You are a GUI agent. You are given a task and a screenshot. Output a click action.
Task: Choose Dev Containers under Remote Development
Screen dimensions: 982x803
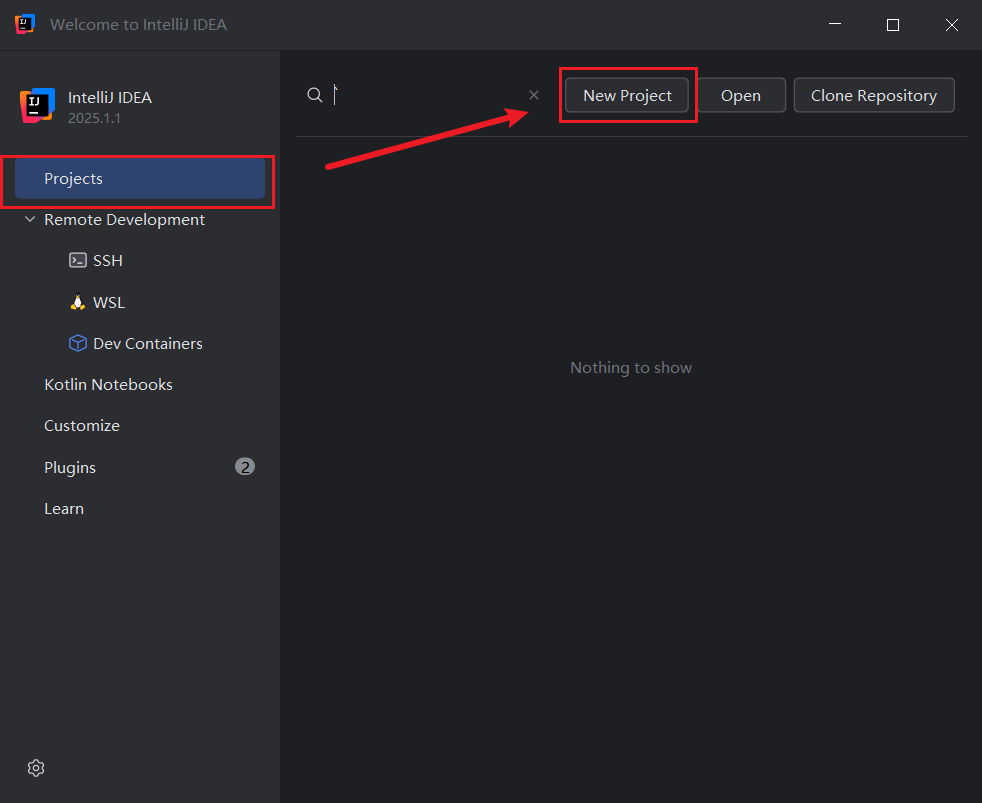pyautogui.click(x=148, y=344)
